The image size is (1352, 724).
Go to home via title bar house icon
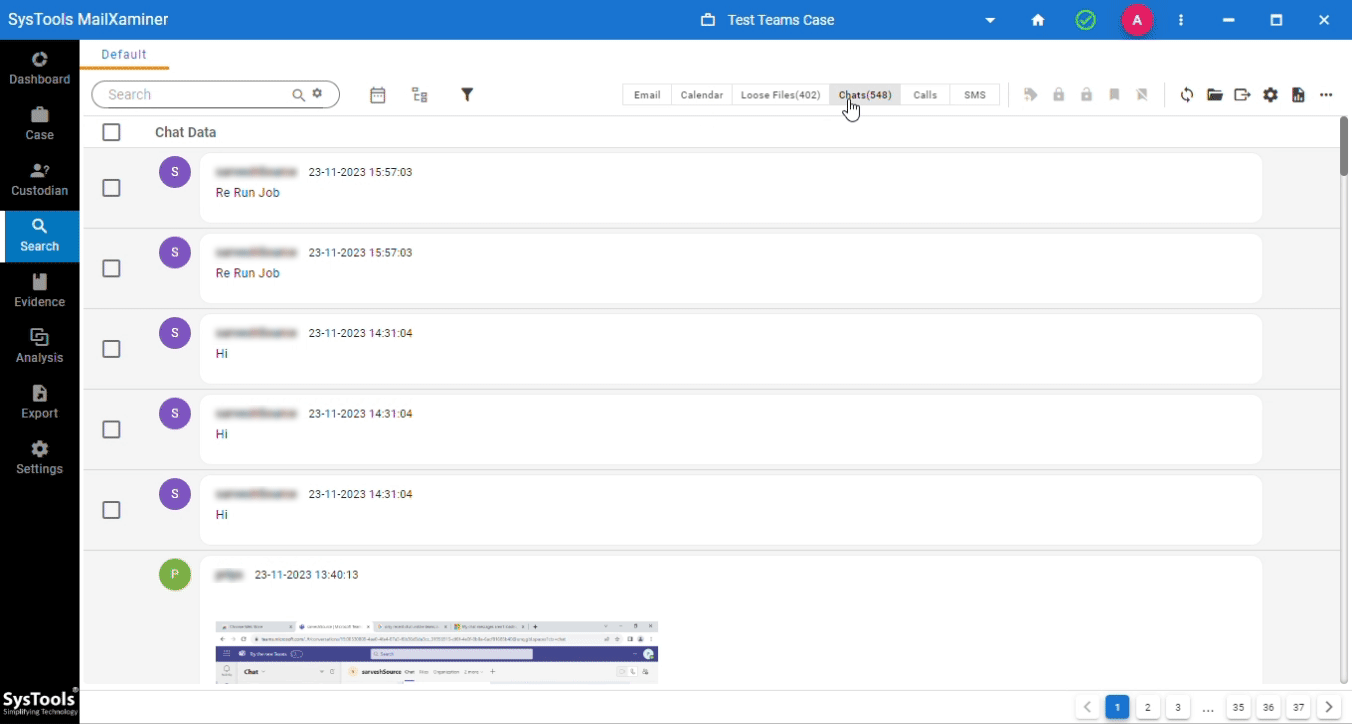point(1038,20)
